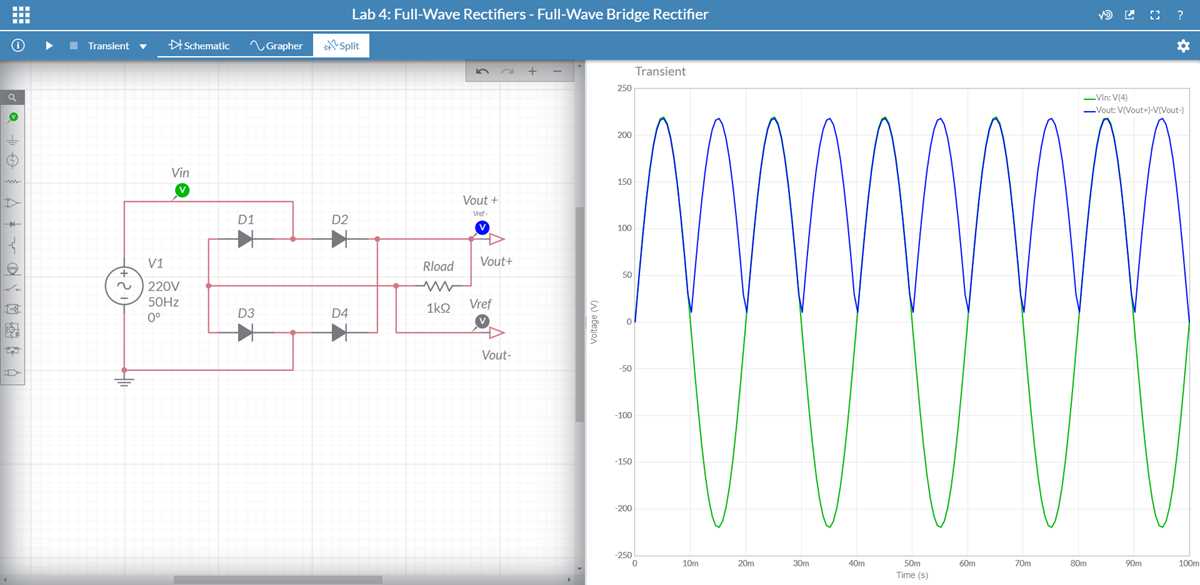Click the share/export circuit icon
Viewport: 1200px width, 585px height.
[1130, 15]
